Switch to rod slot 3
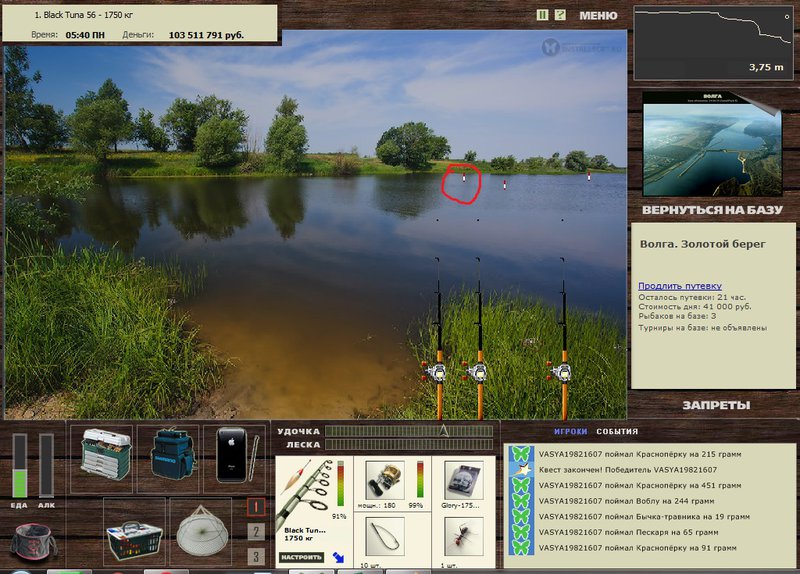The image size is (800, 574). point(256,556)
